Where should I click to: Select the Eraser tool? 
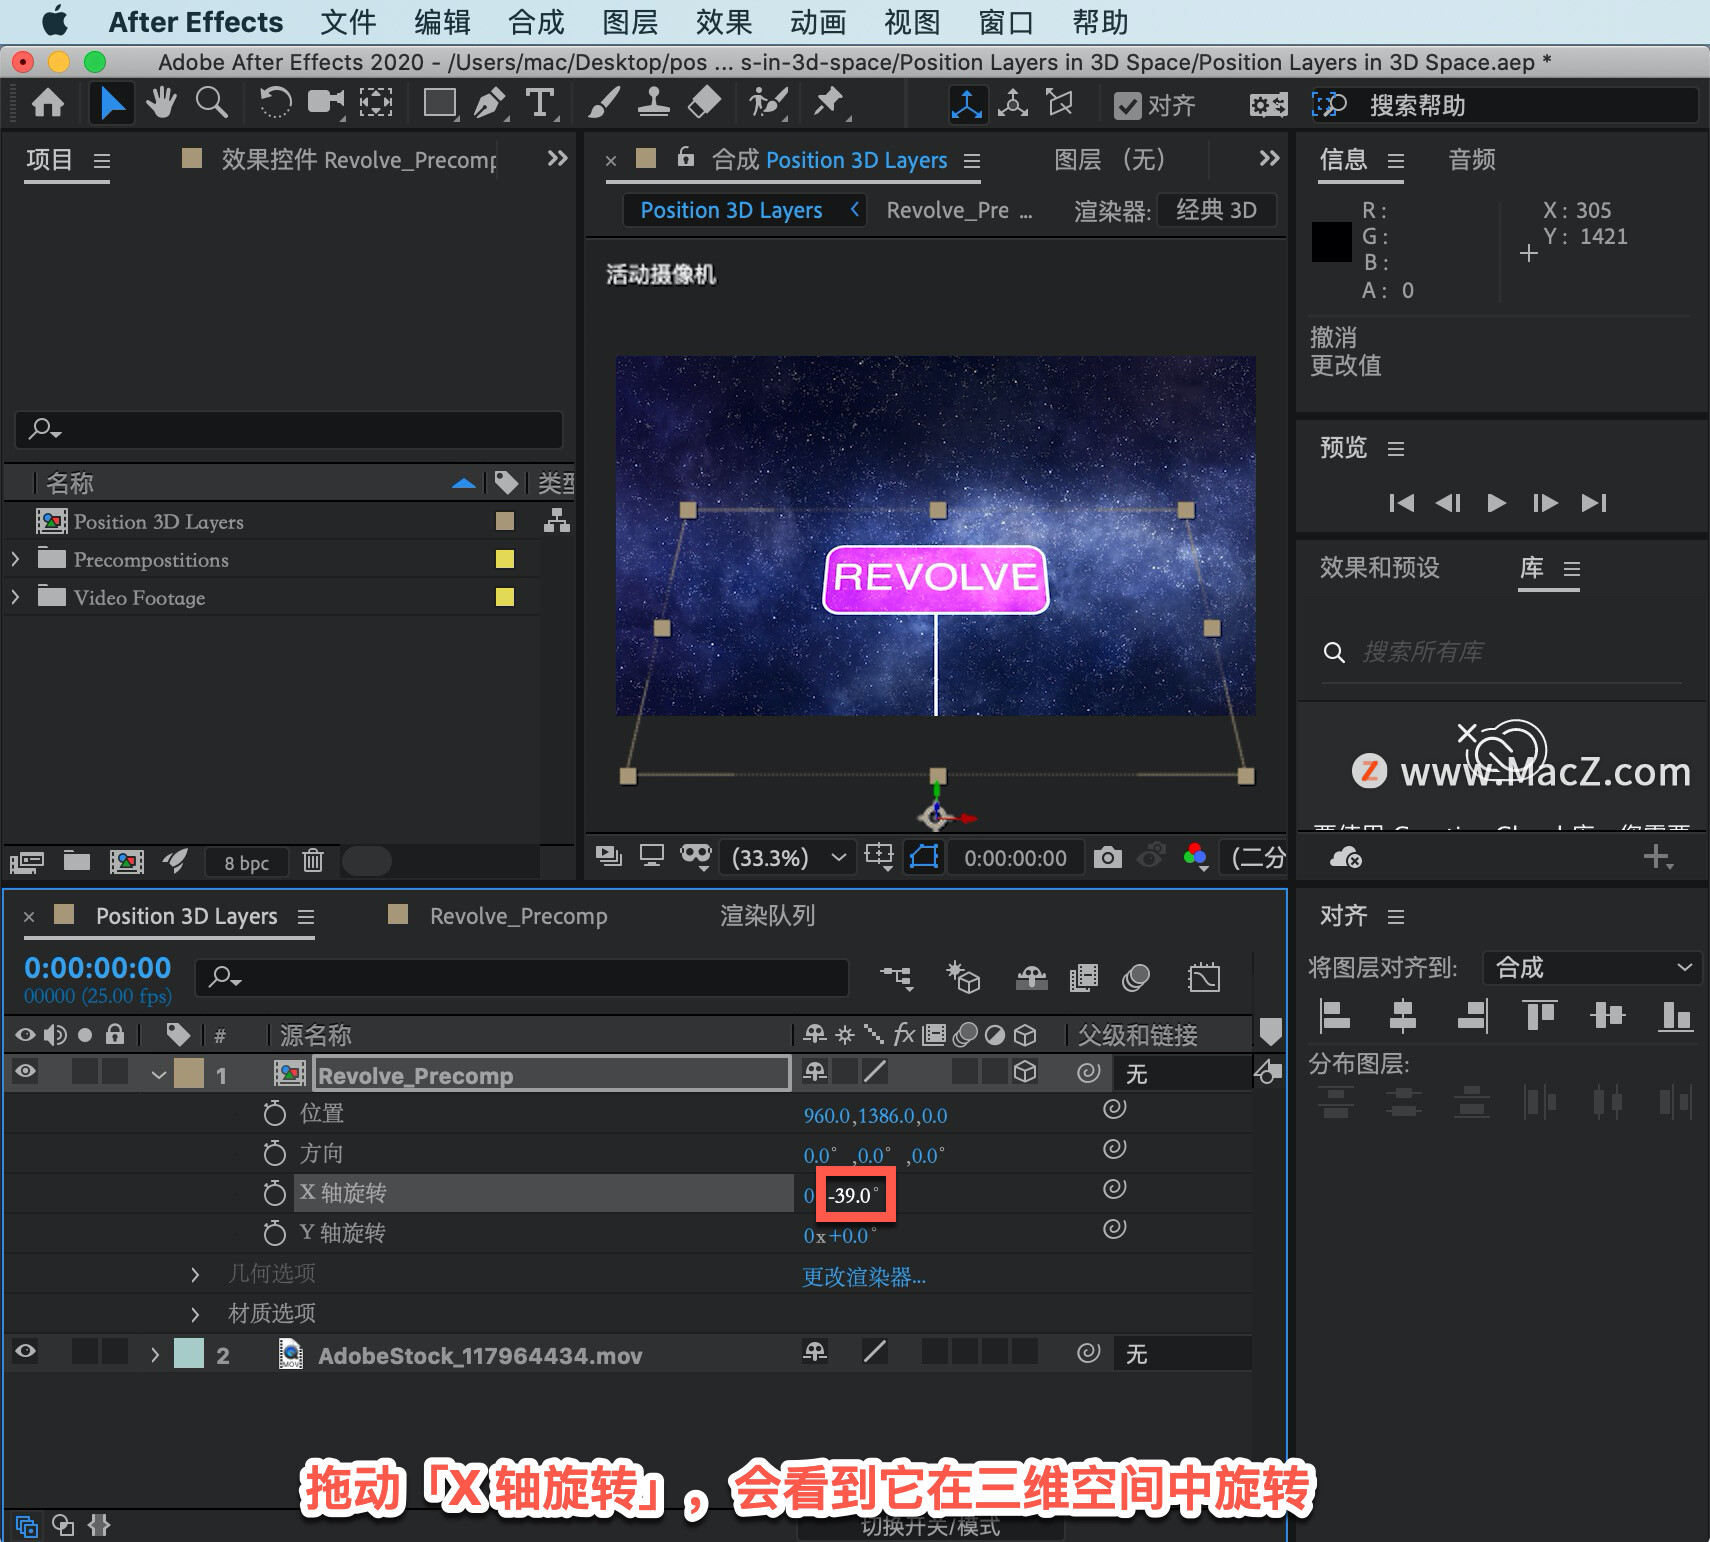[x=705, y=103]
